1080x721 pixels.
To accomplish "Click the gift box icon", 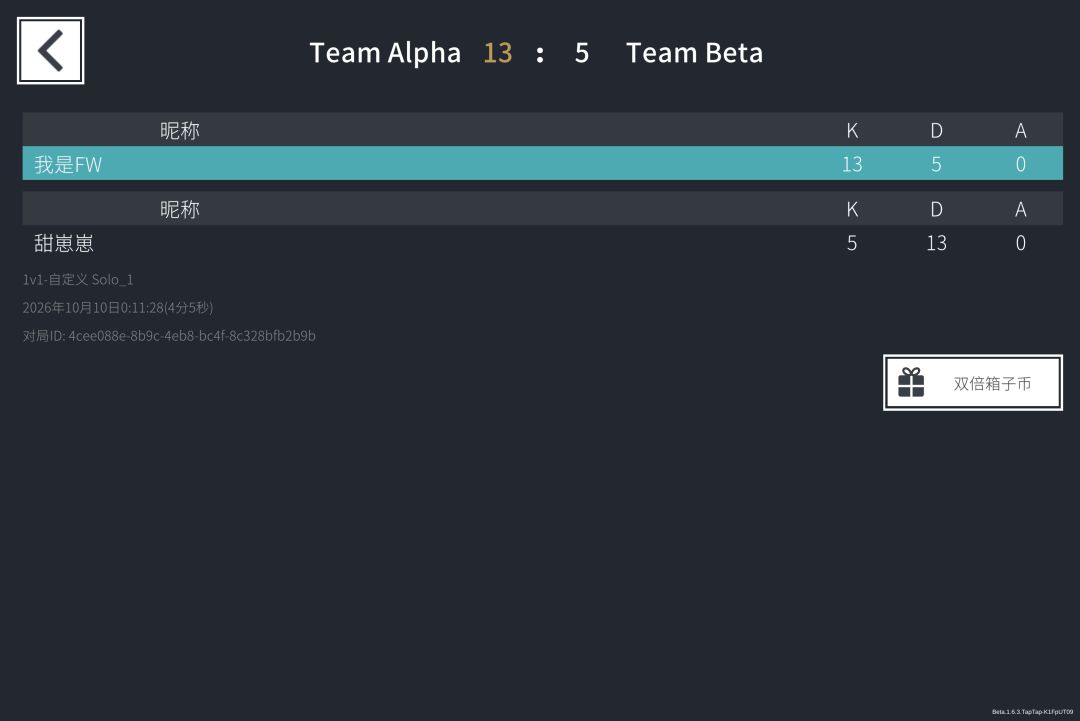I will pos(911,383).
